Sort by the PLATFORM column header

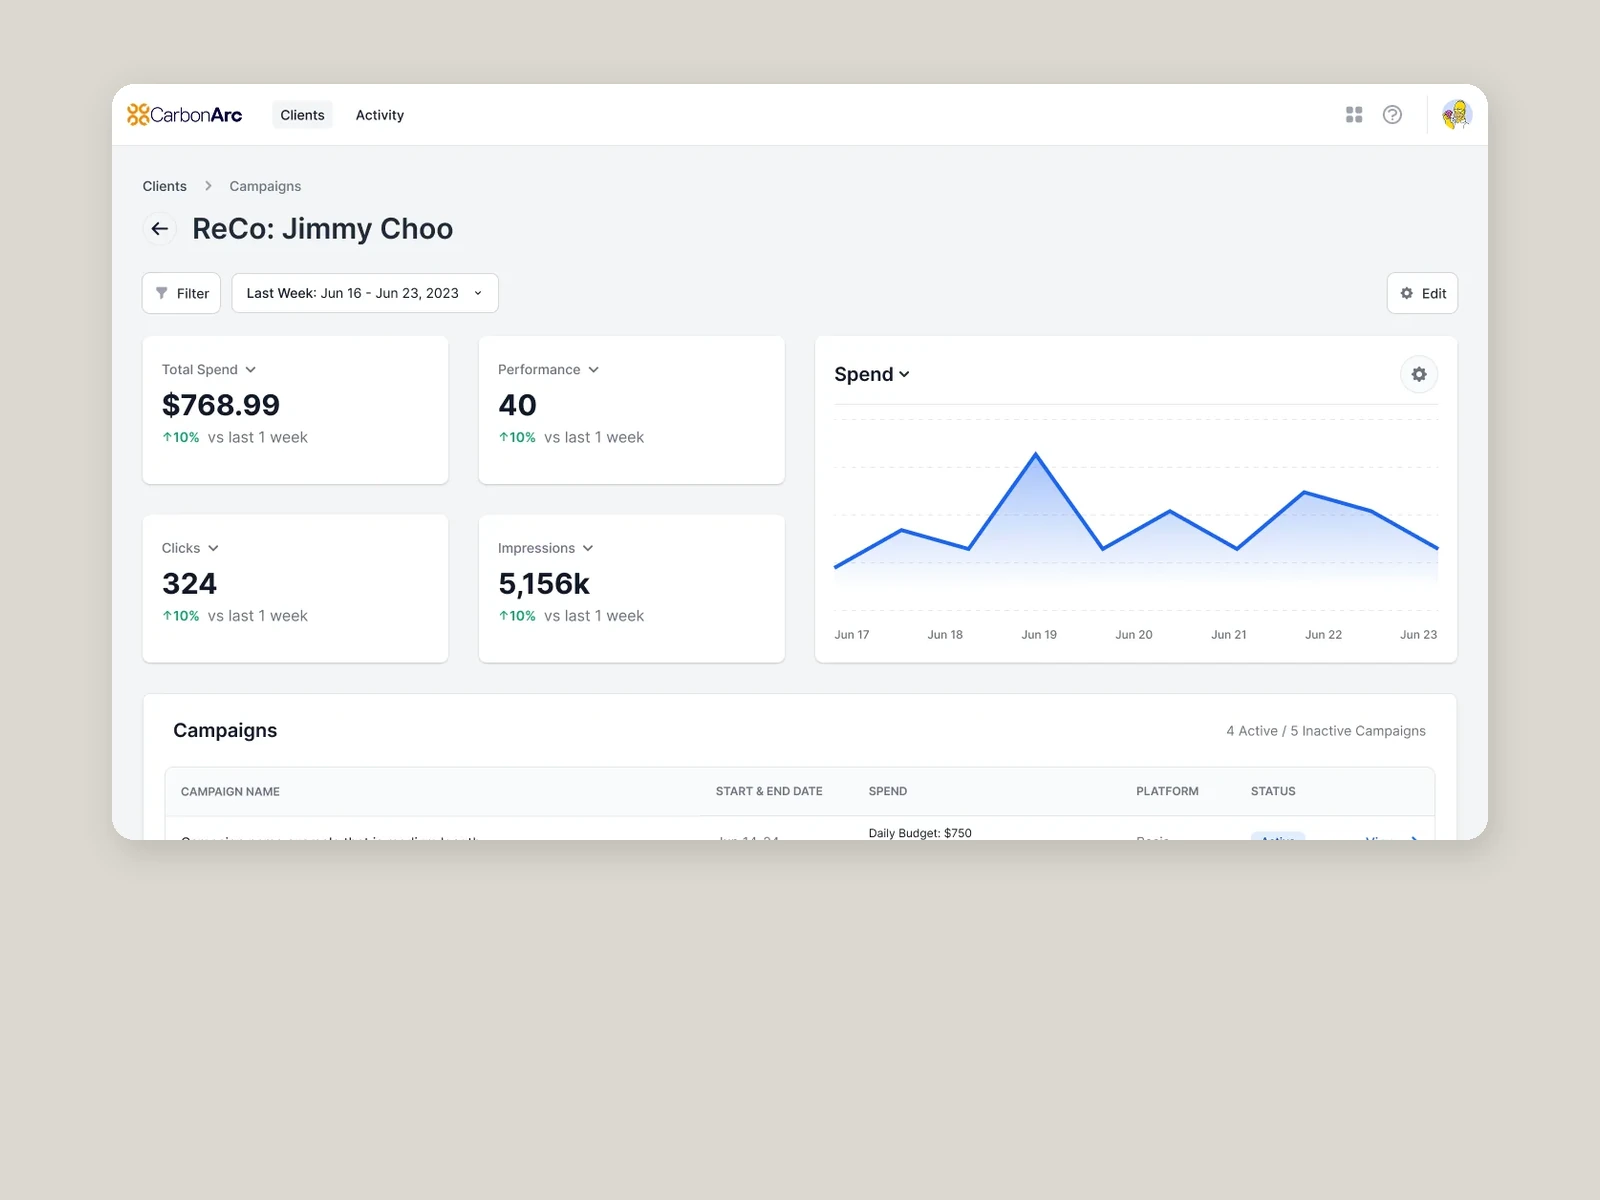pyautogui.click(x=1167, y=791)
